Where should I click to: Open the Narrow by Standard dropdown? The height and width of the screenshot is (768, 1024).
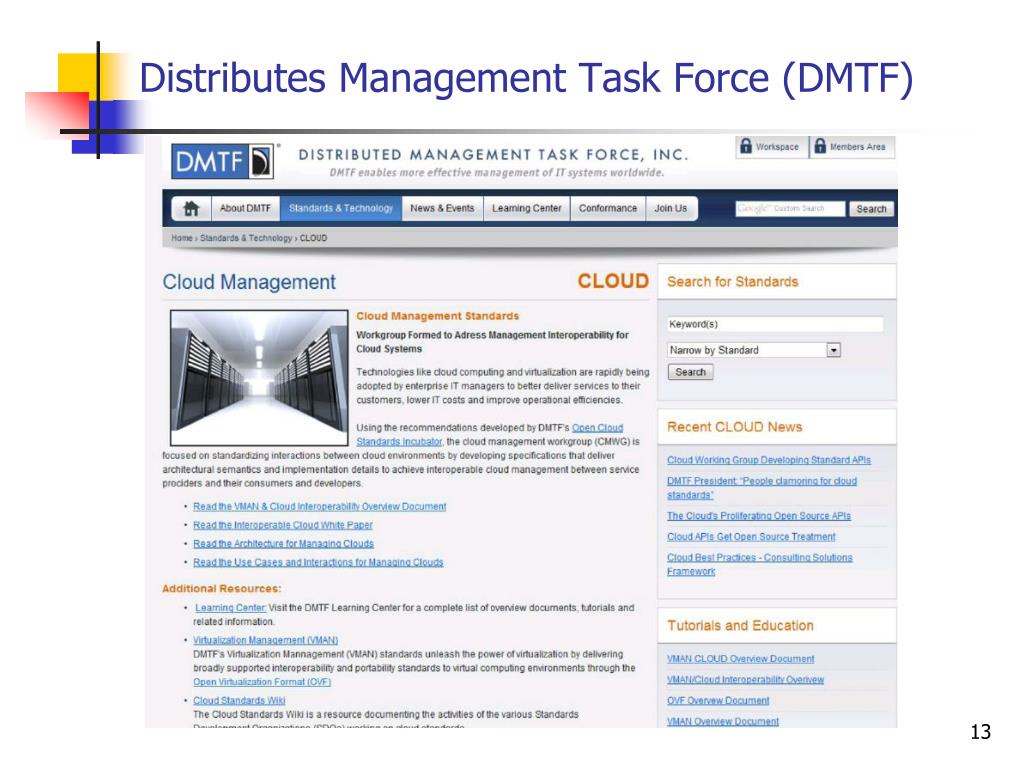pyautogui.click(x=754, y=350)
